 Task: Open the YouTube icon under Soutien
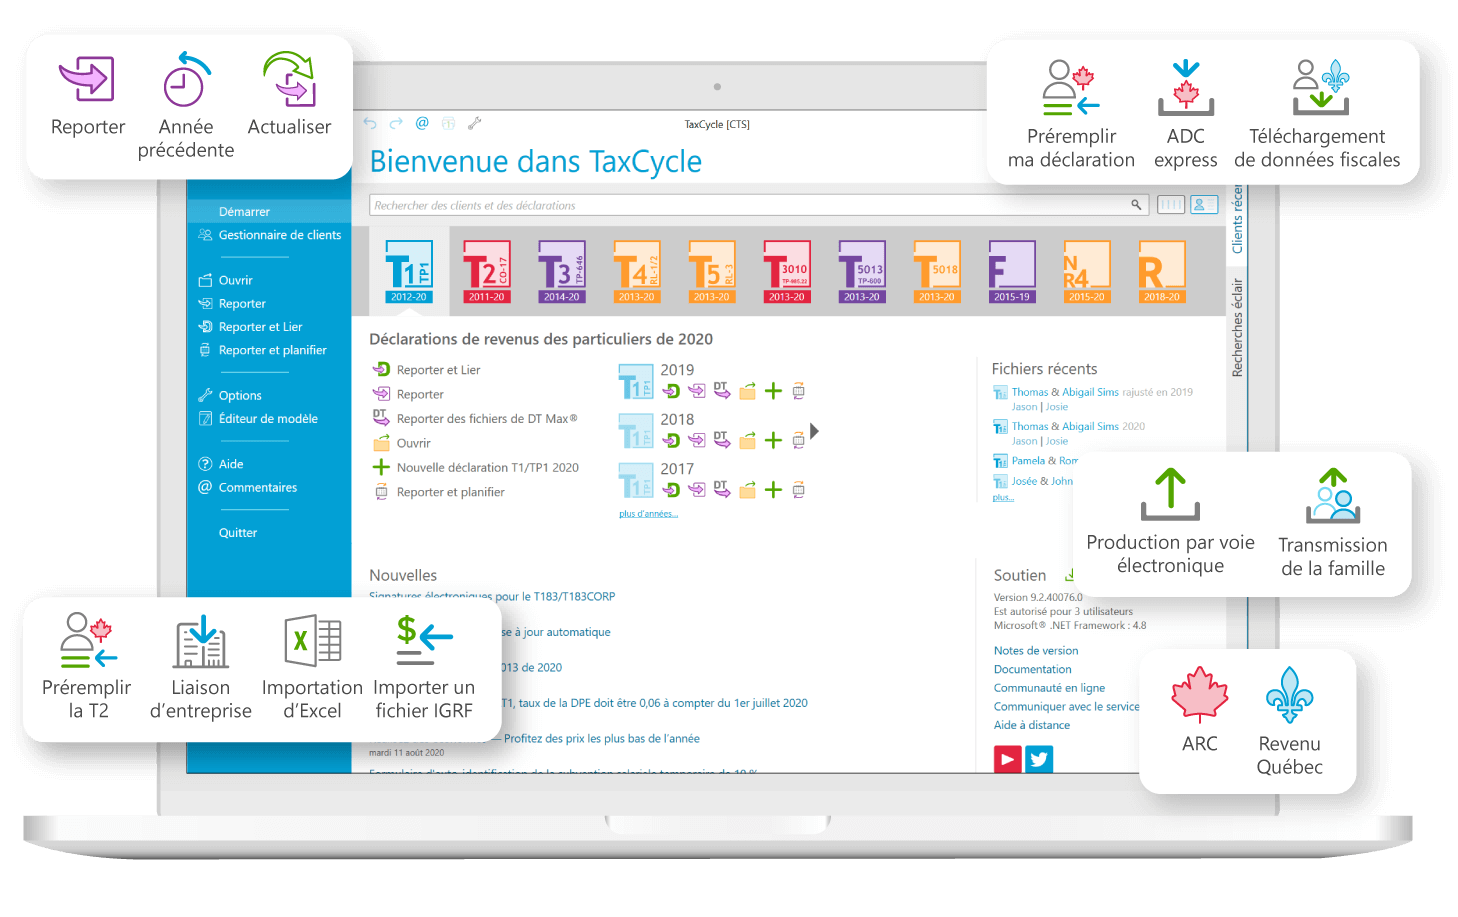point(1007,760)
